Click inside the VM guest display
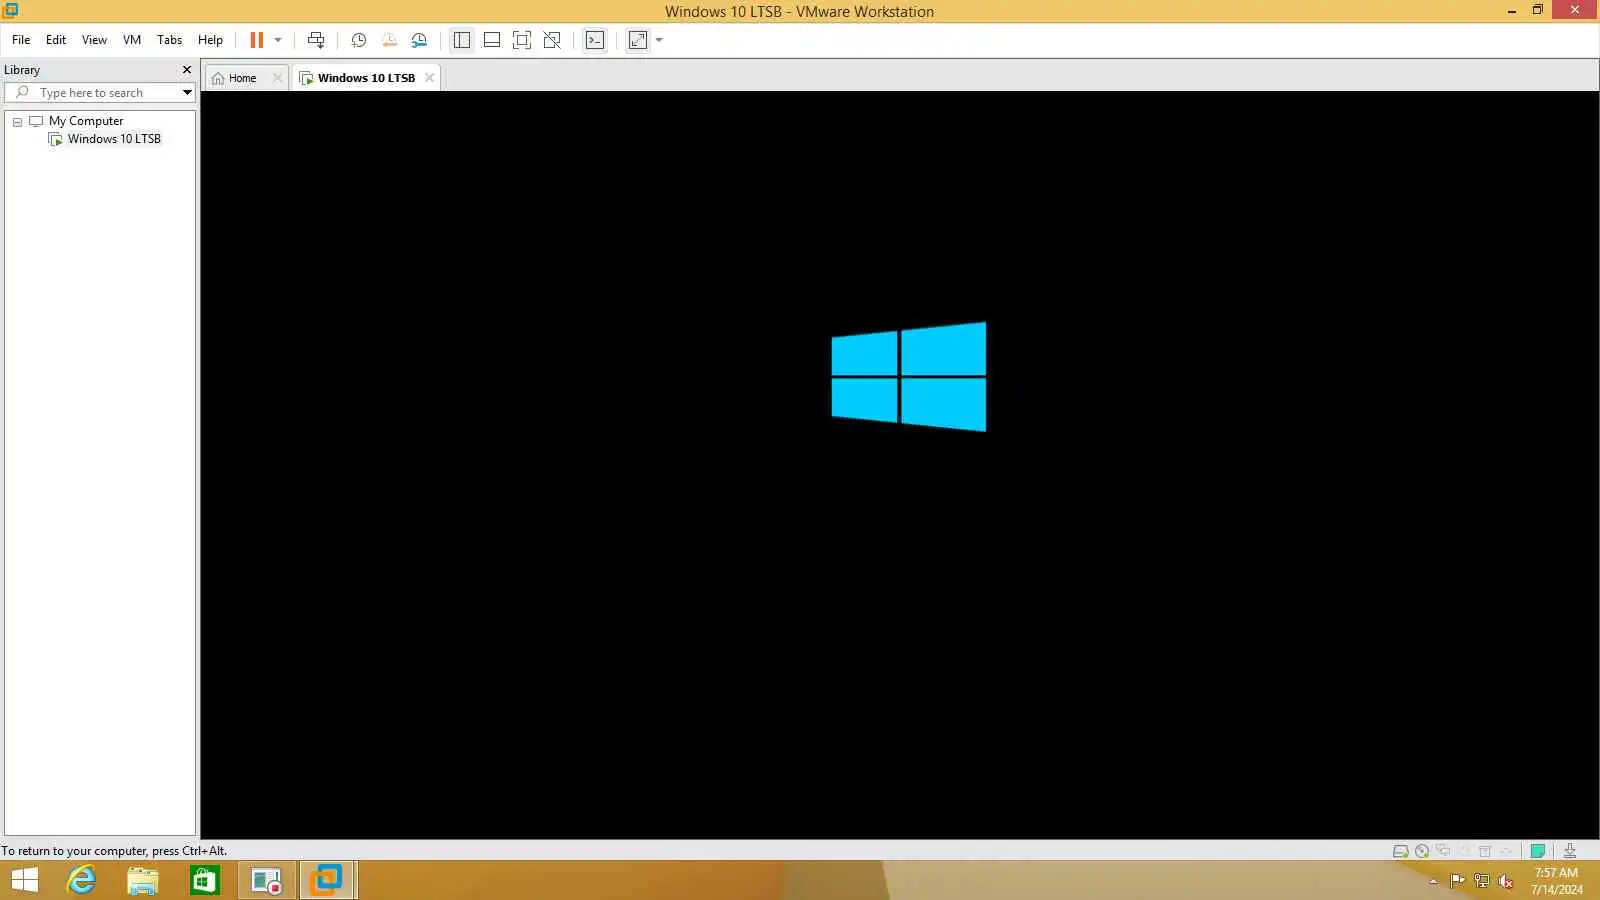The height and width of the screenshot is (900, 1600). click(900, 465)
